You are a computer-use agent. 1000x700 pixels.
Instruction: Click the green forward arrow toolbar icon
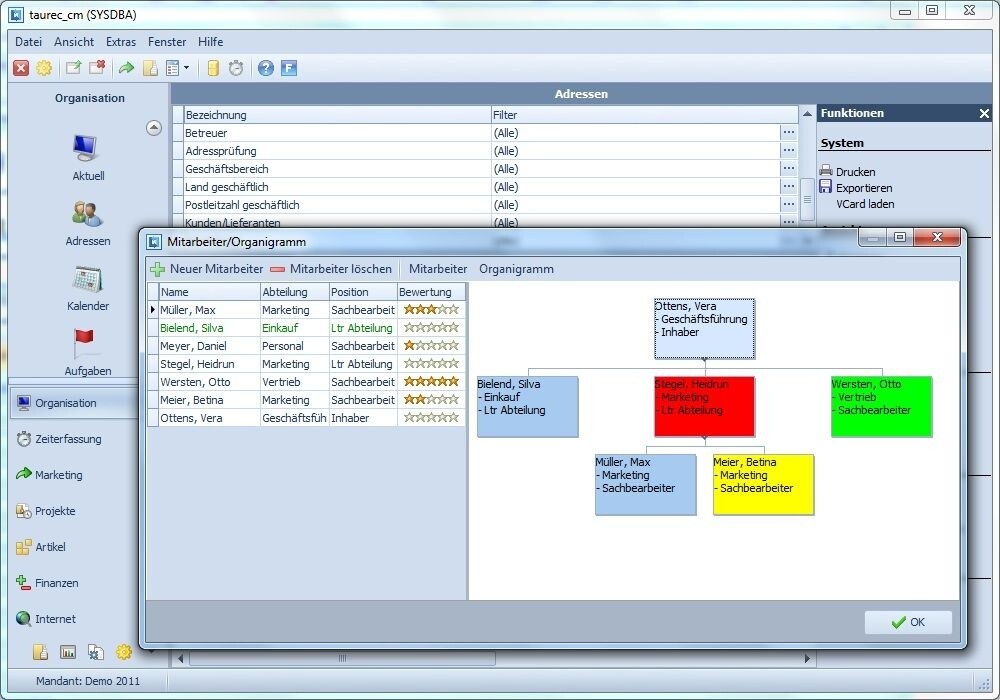coord(126,68)
